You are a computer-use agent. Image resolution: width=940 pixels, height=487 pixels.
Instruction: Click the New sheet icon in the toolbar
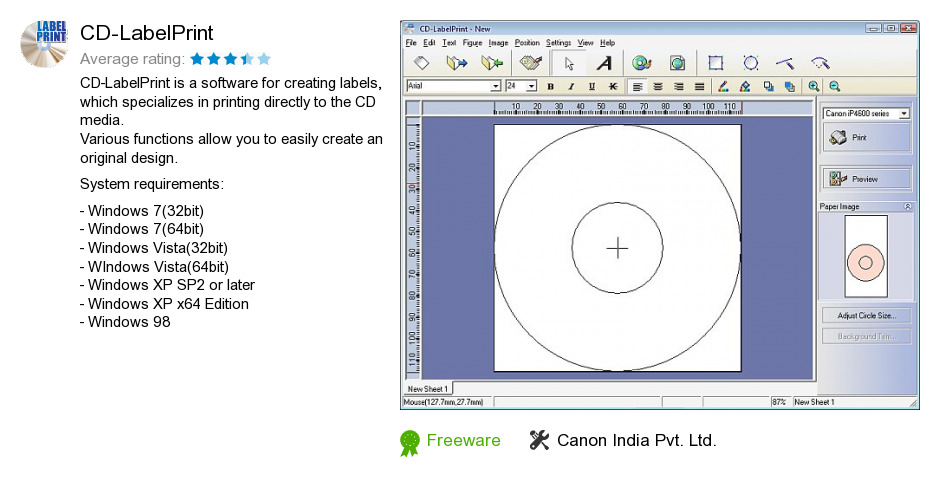(x=422, y=63)
